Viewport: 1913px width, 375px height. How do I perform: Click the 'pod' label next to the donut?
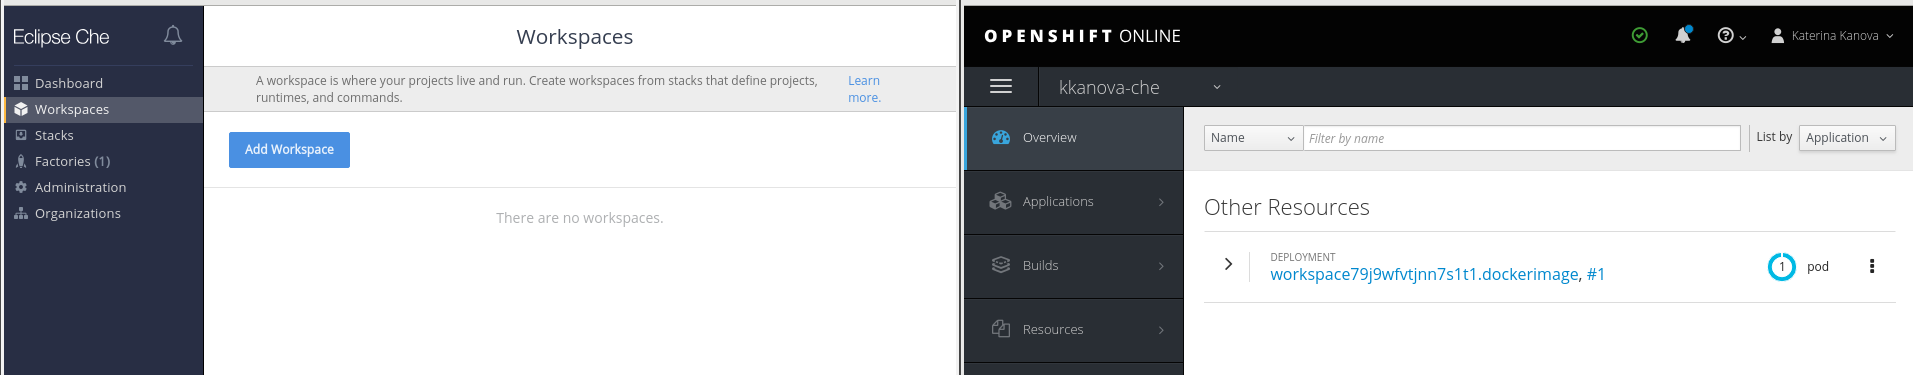pyautogui.click(x=1818, y=267)
